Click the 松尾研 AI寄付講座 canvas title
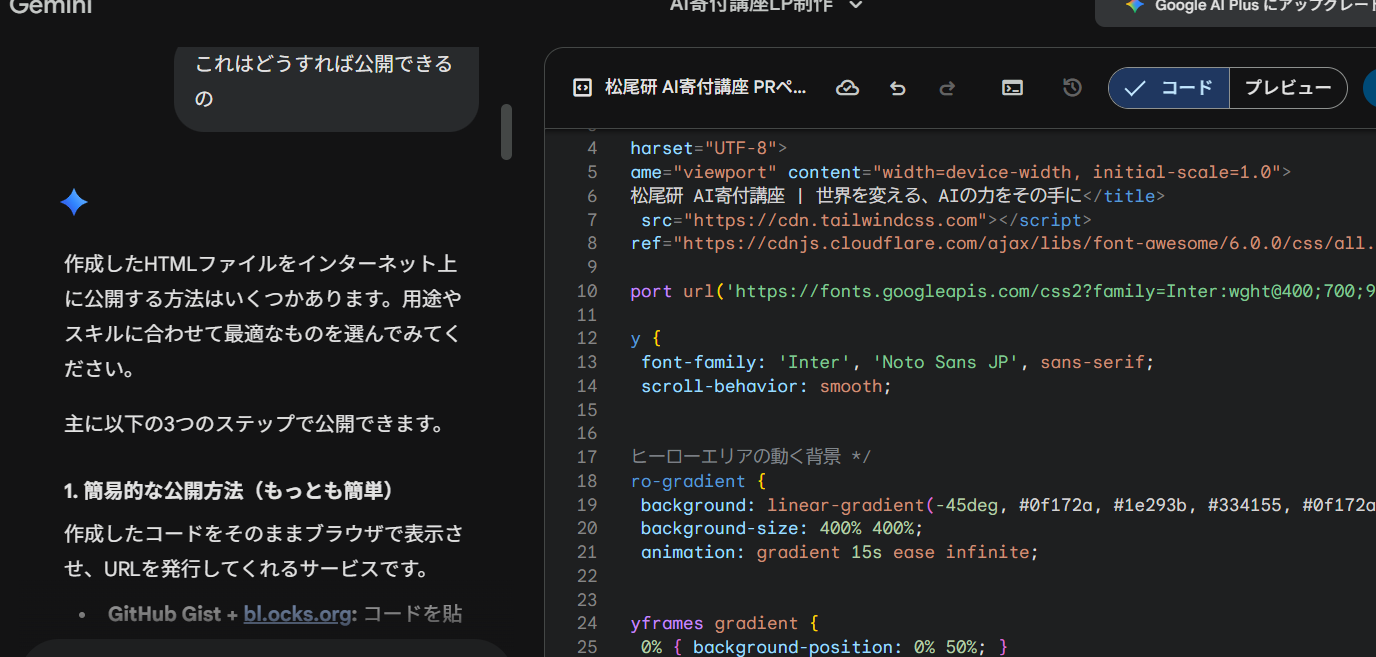Screen dimensions: 1376x657 coord(706,88)
